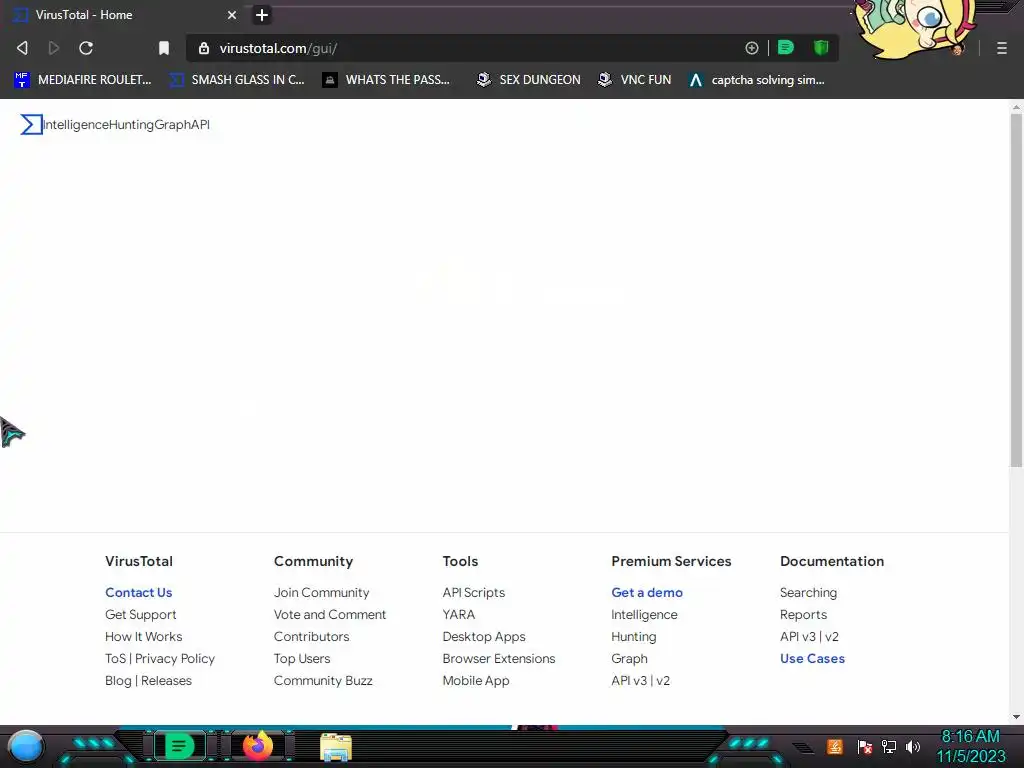Open Intelligence link under Premium Services
The height and width of the screenshot is (768, 1024).
(644, 615)
